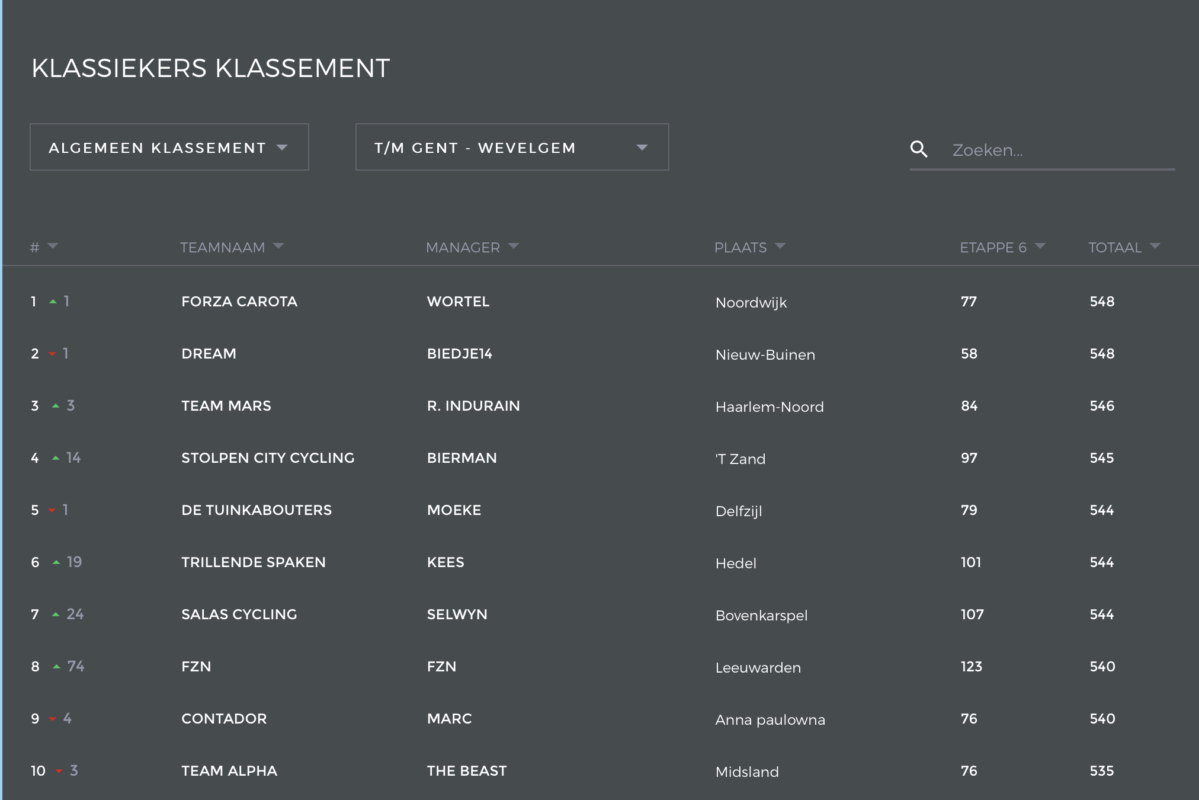Click the green up arrow in FZN row
Screen dimensions: 1199x800
point(56,666)
